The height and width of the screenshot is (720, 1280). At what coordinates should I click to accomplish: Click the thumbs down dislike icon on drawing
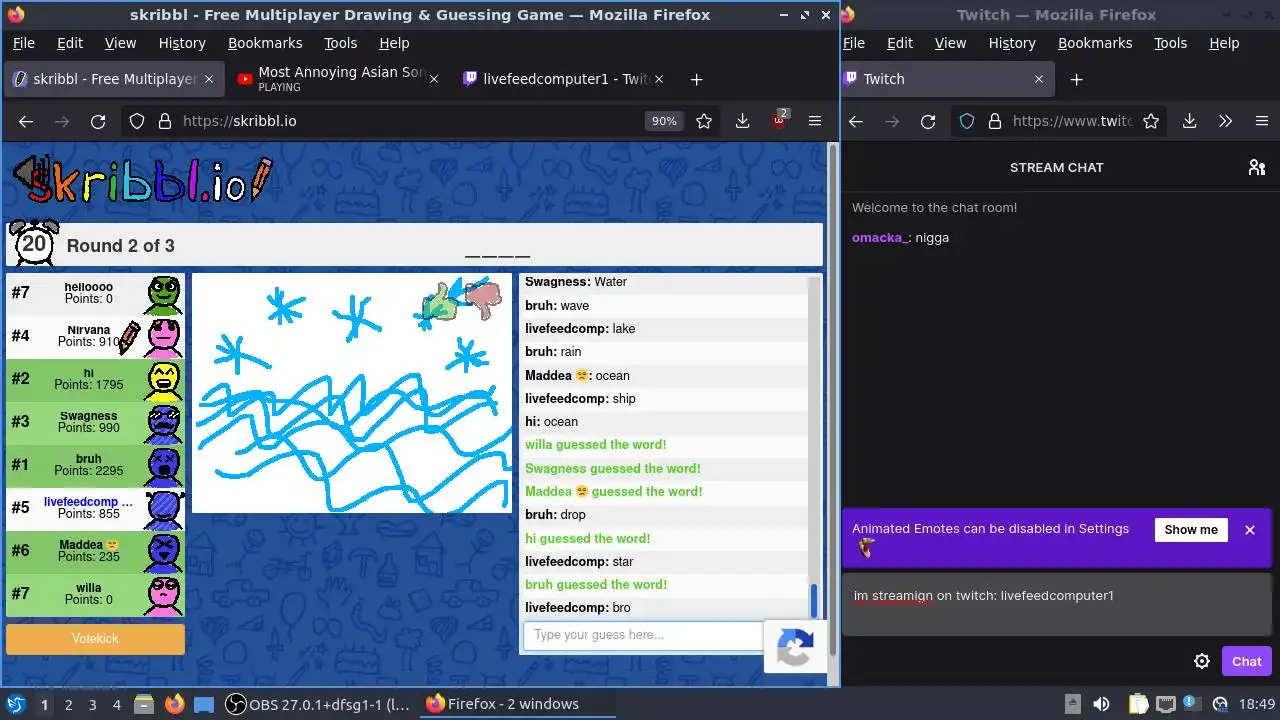483,300
